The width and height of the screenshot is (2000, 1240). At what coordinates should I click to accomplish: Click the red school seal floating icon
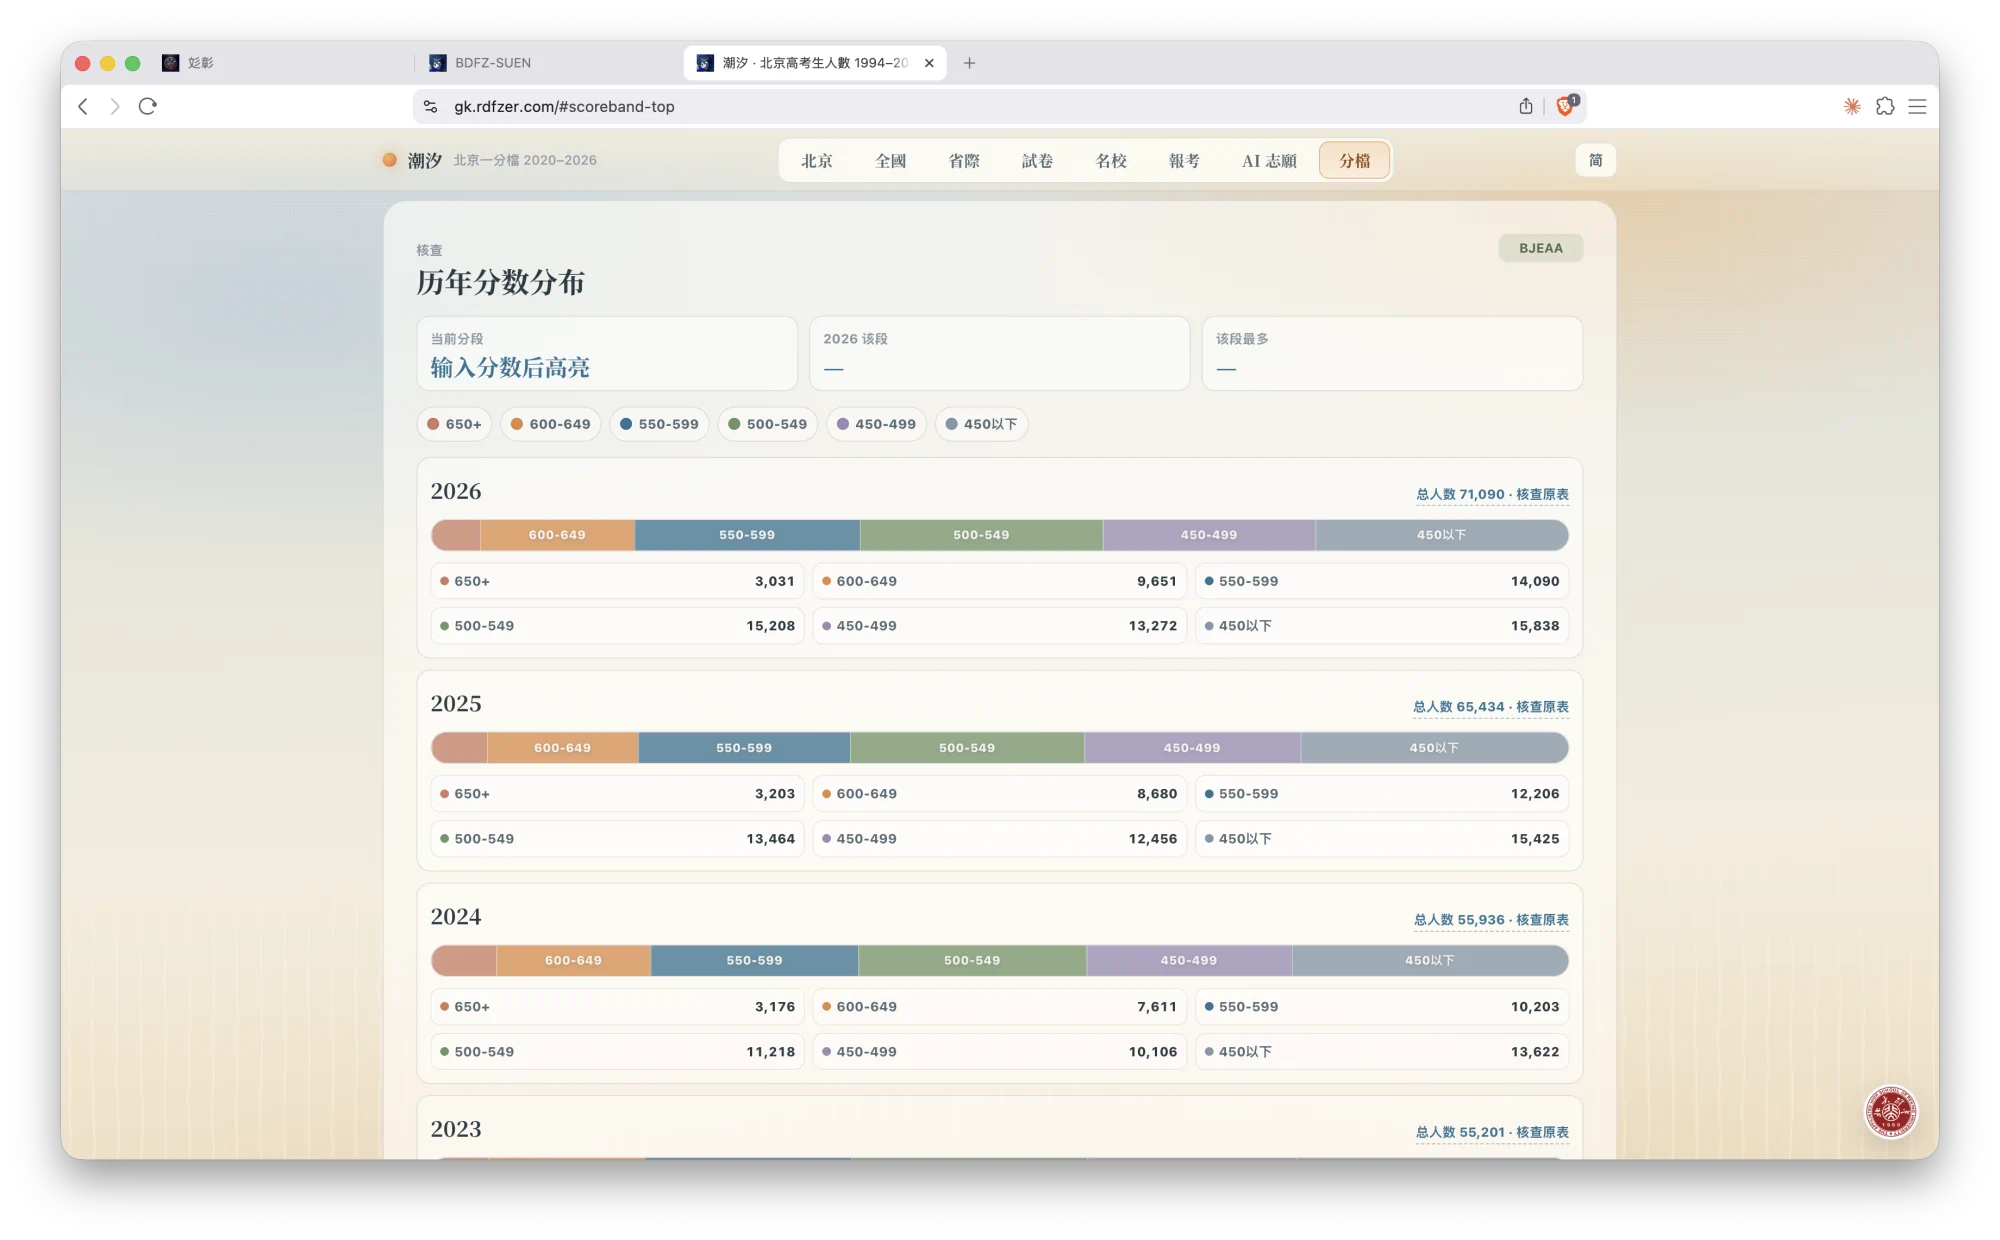point(1890,1111)
